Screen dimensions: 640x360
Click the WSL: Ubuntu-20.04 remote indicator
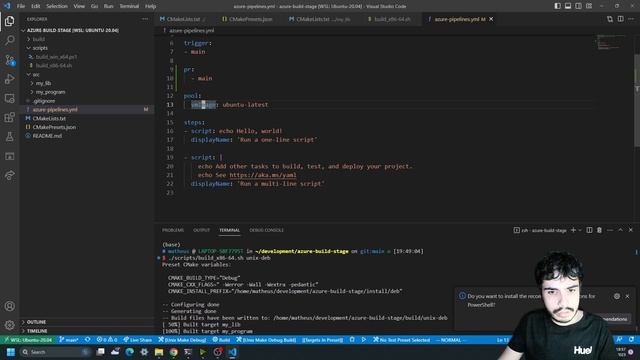pos(28,340)
